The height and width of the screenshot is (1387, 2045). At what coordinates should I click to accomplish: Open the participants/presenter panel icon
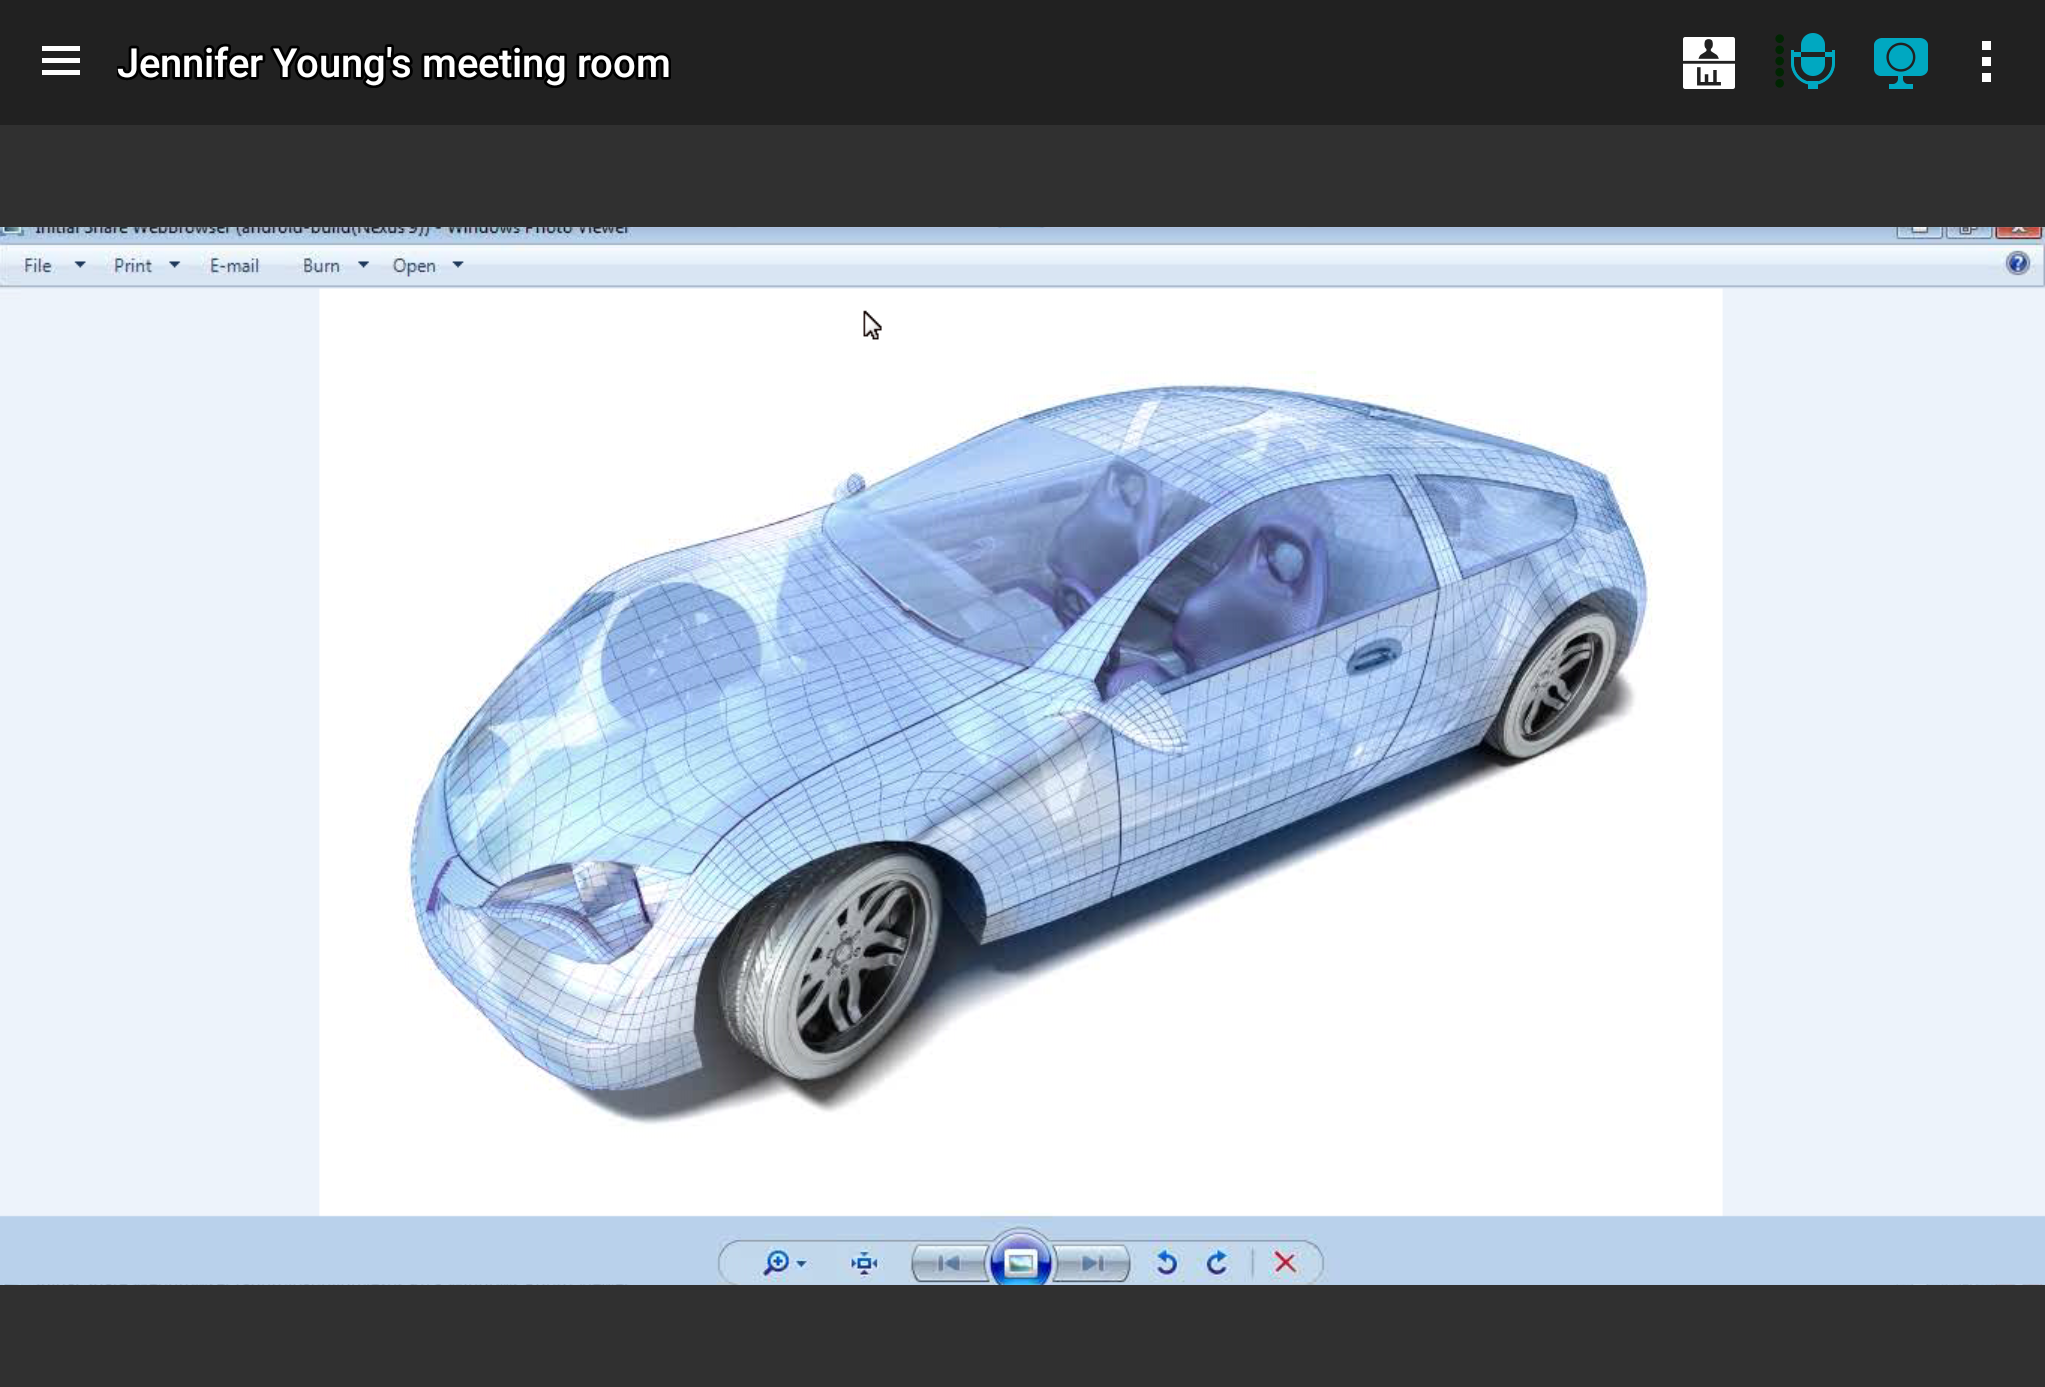(x=1708, y=63)
